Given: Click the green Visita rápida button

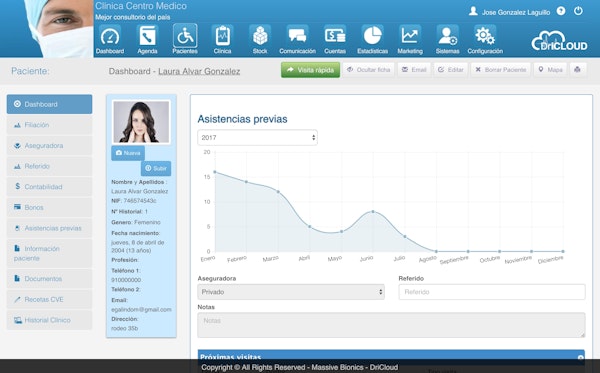Looking at the screenshot, I should 310,70.
